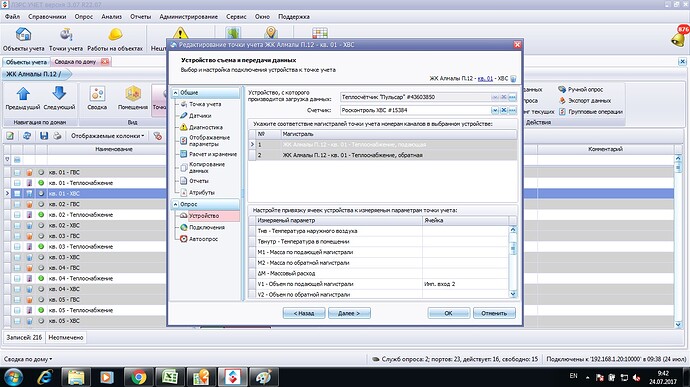Click the ellipsis button of the Счетчик field
690x387 pixels.
point(513,110)
